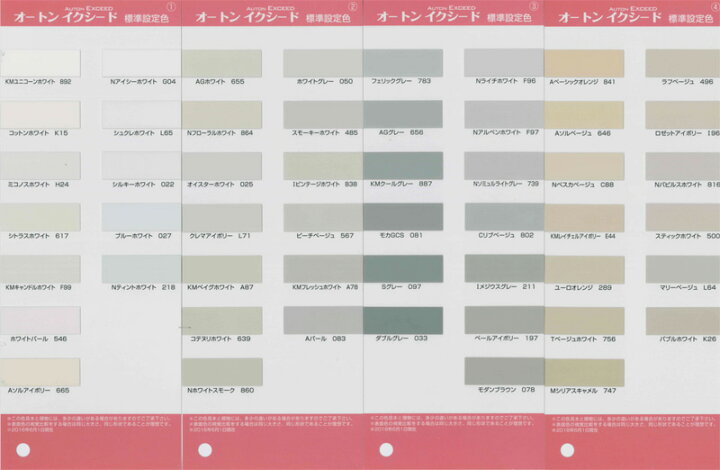Select the ホワイトパール 546 color chip
The height and width of the screenshot is (470, 720).
click(40, 320)
